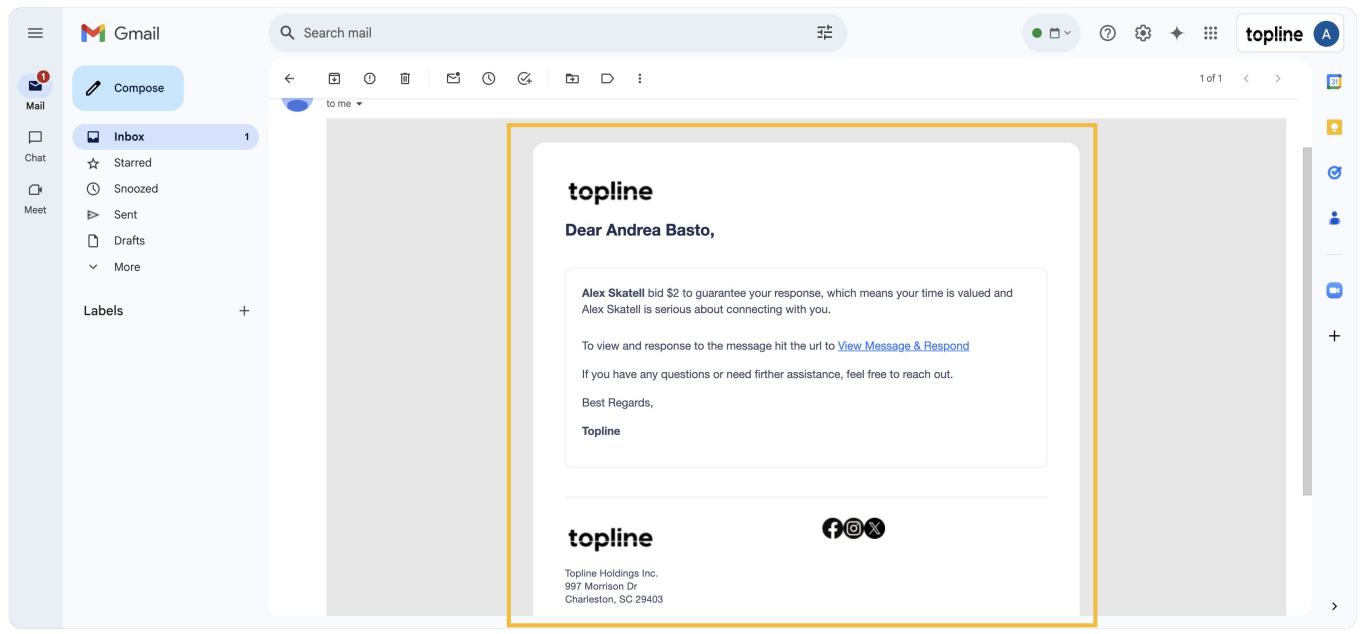Open Google Keep side panel
This screenshot has width=1366, height=634.
(1334, 127)
